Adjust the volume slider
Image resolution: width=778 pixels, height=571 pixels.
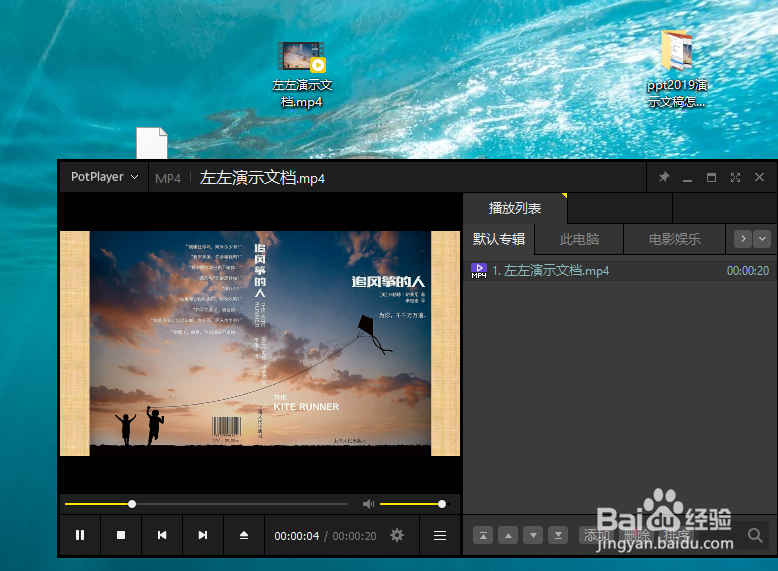413,504
